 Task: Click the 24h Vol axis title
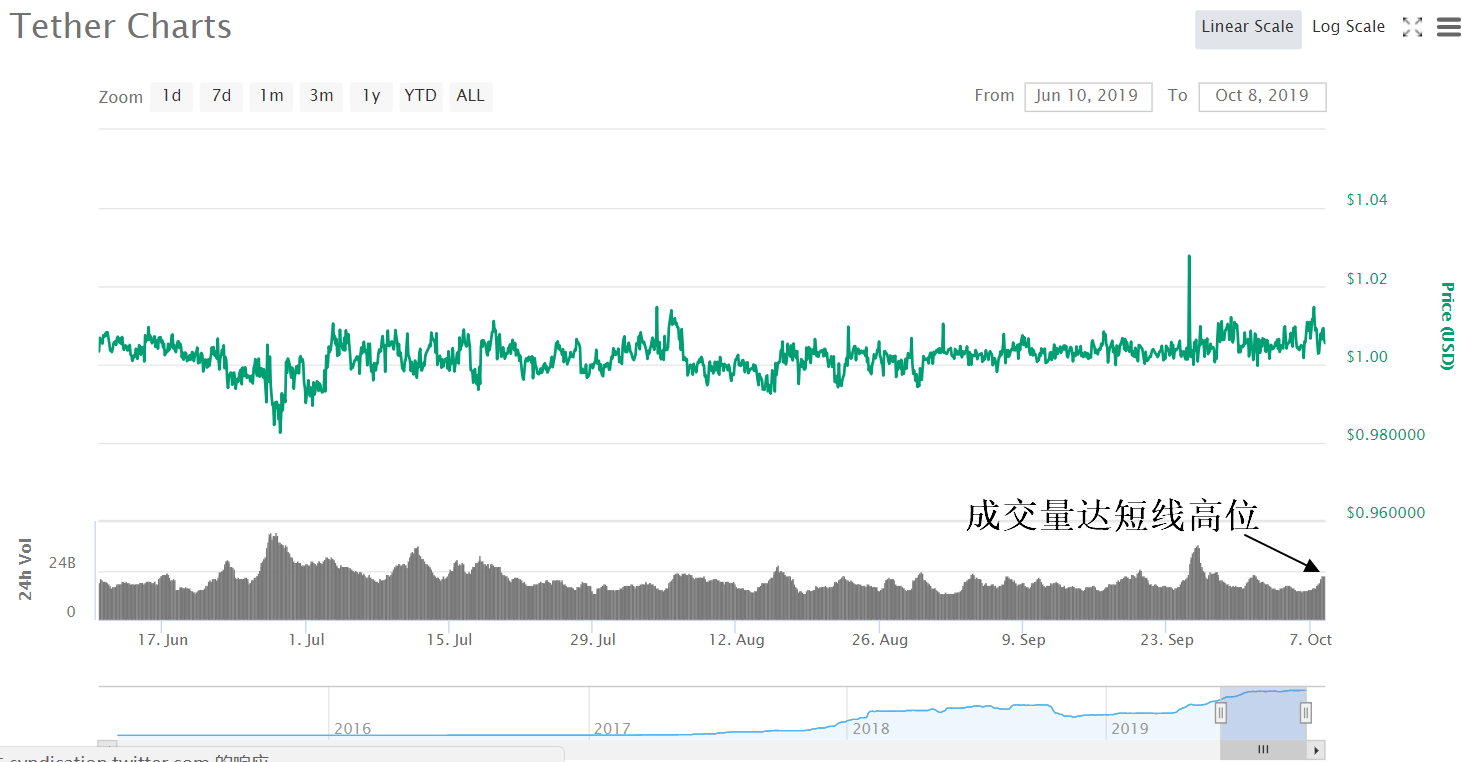pos(26,569)
